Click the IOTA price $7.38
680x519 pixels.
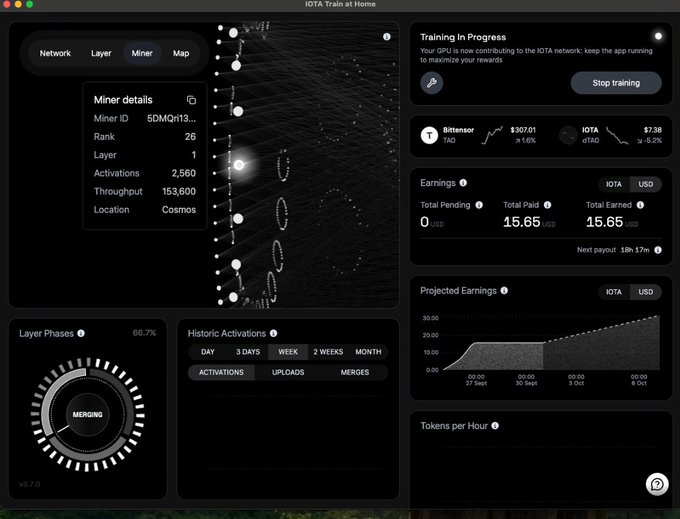653,130
